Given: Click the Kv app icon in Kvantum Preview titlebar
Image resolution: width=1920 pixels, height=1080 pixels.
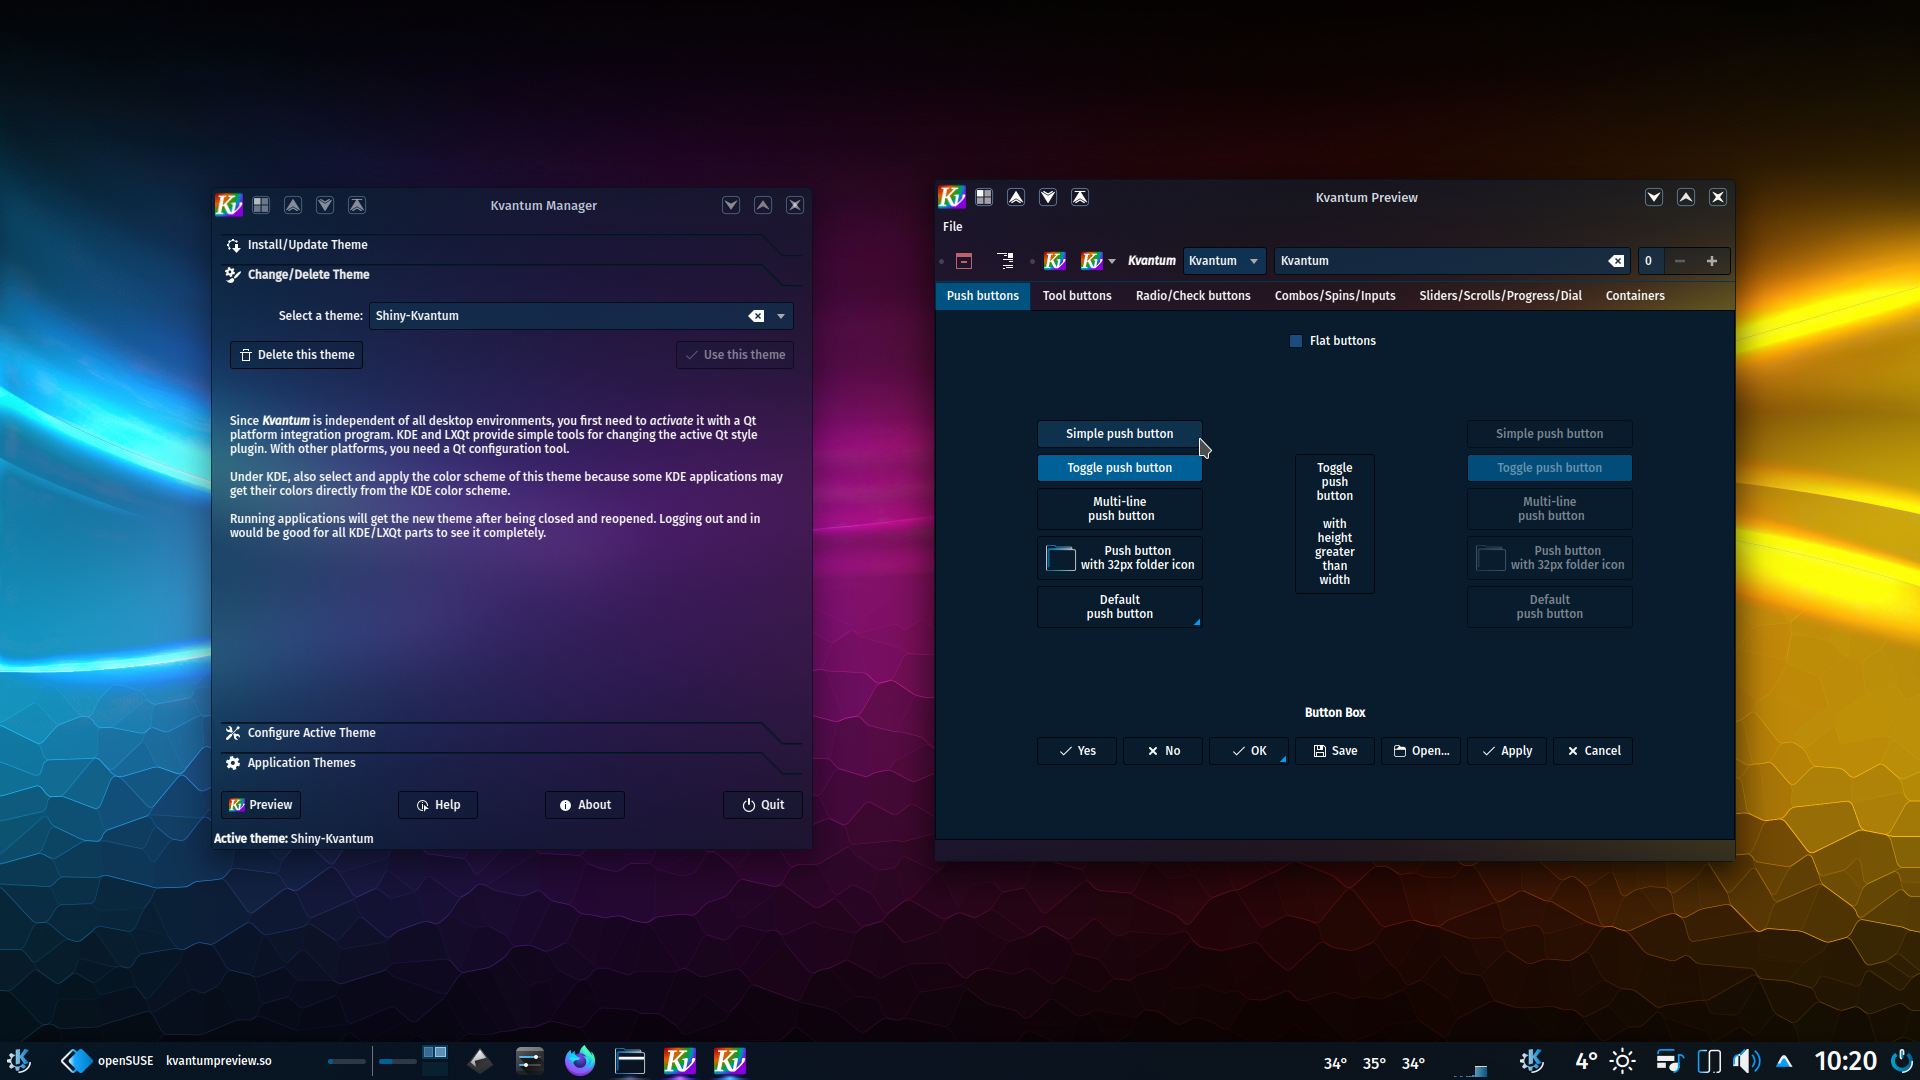Looking at the screenshot, I should point(952,197).
